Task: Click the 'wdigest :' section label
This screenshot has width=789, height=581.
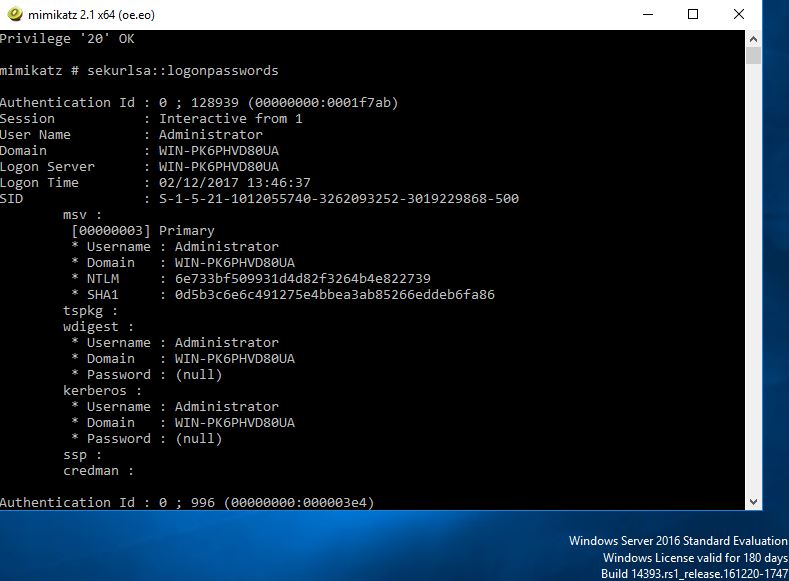Action: click(99, 327)
